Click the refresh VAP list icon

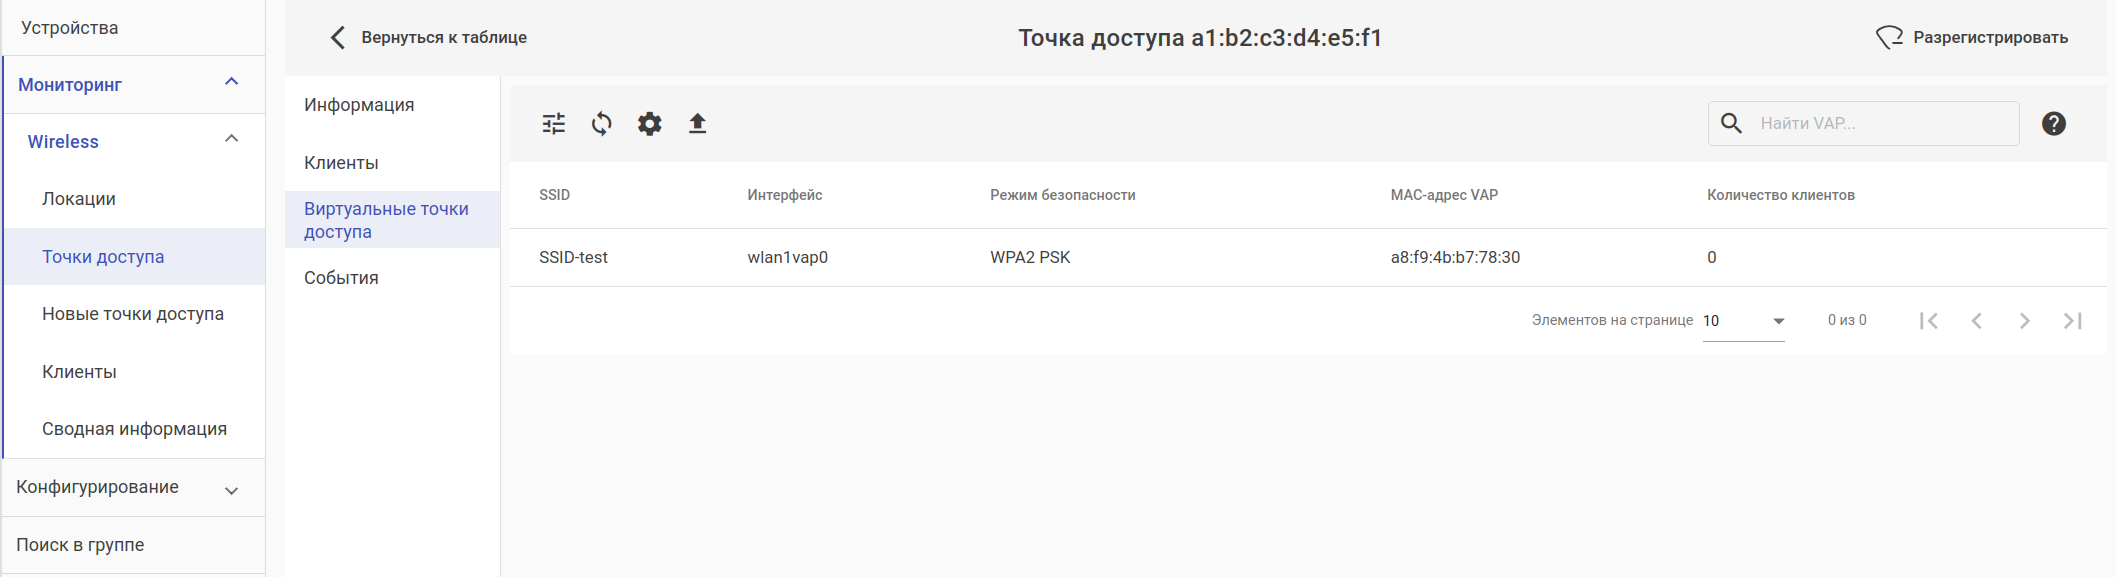coord(601,124)
